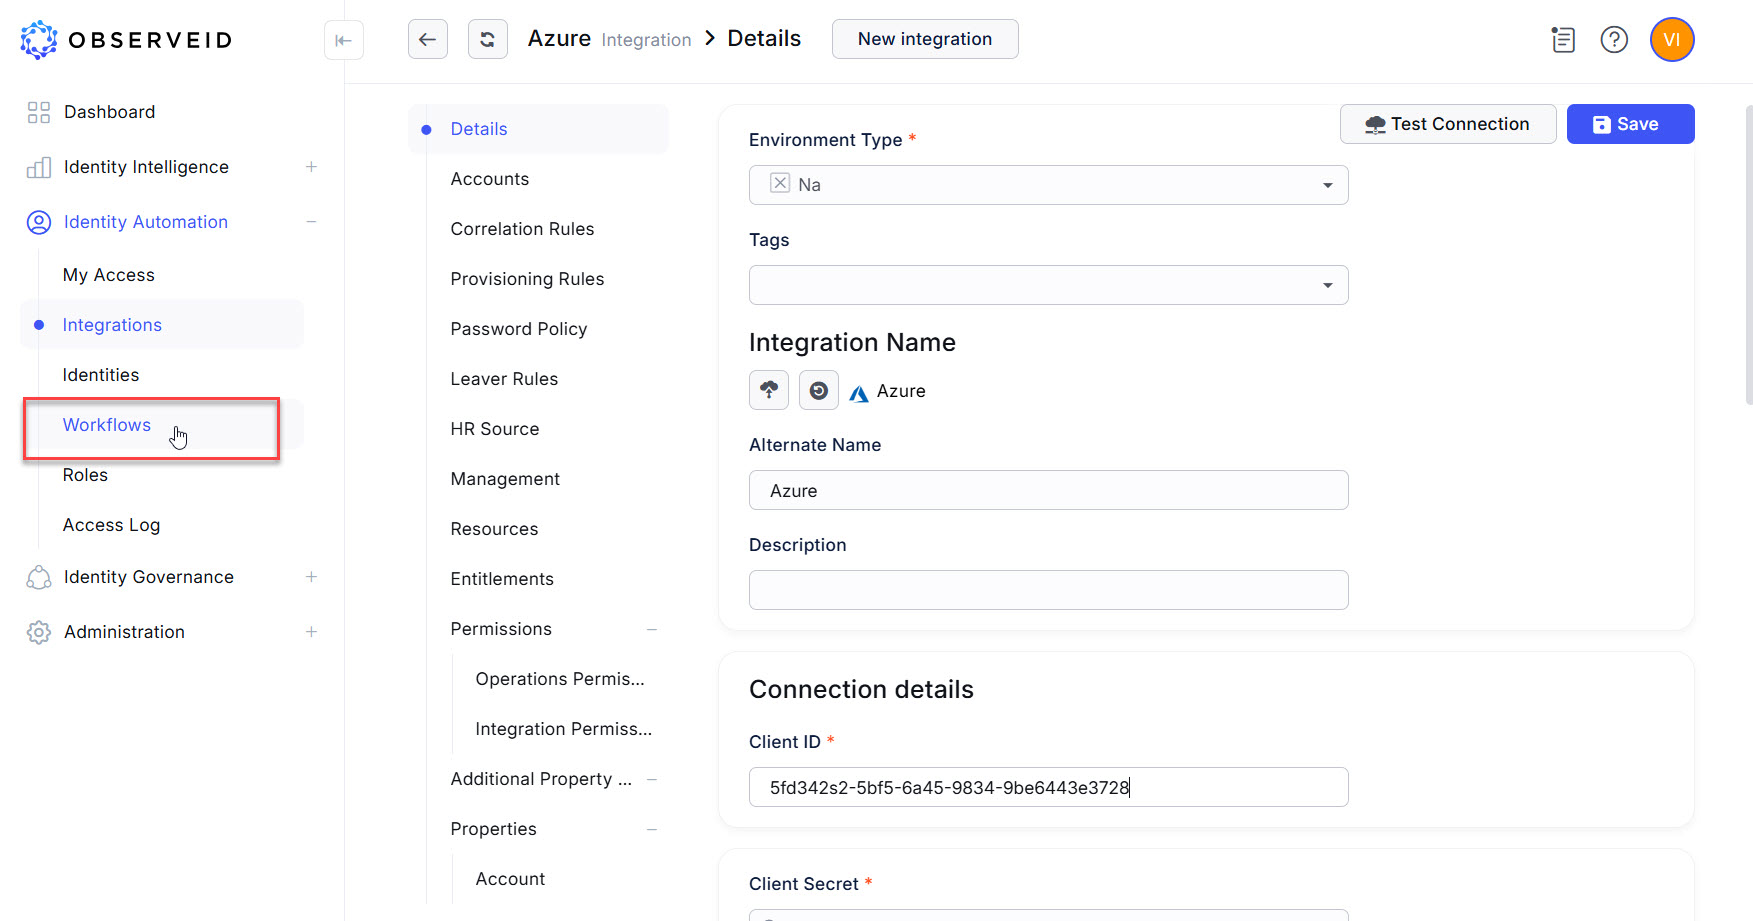Collapse the sidebar using the arrow icon
The image size is (1753, 921).
[x=343, y=40]
